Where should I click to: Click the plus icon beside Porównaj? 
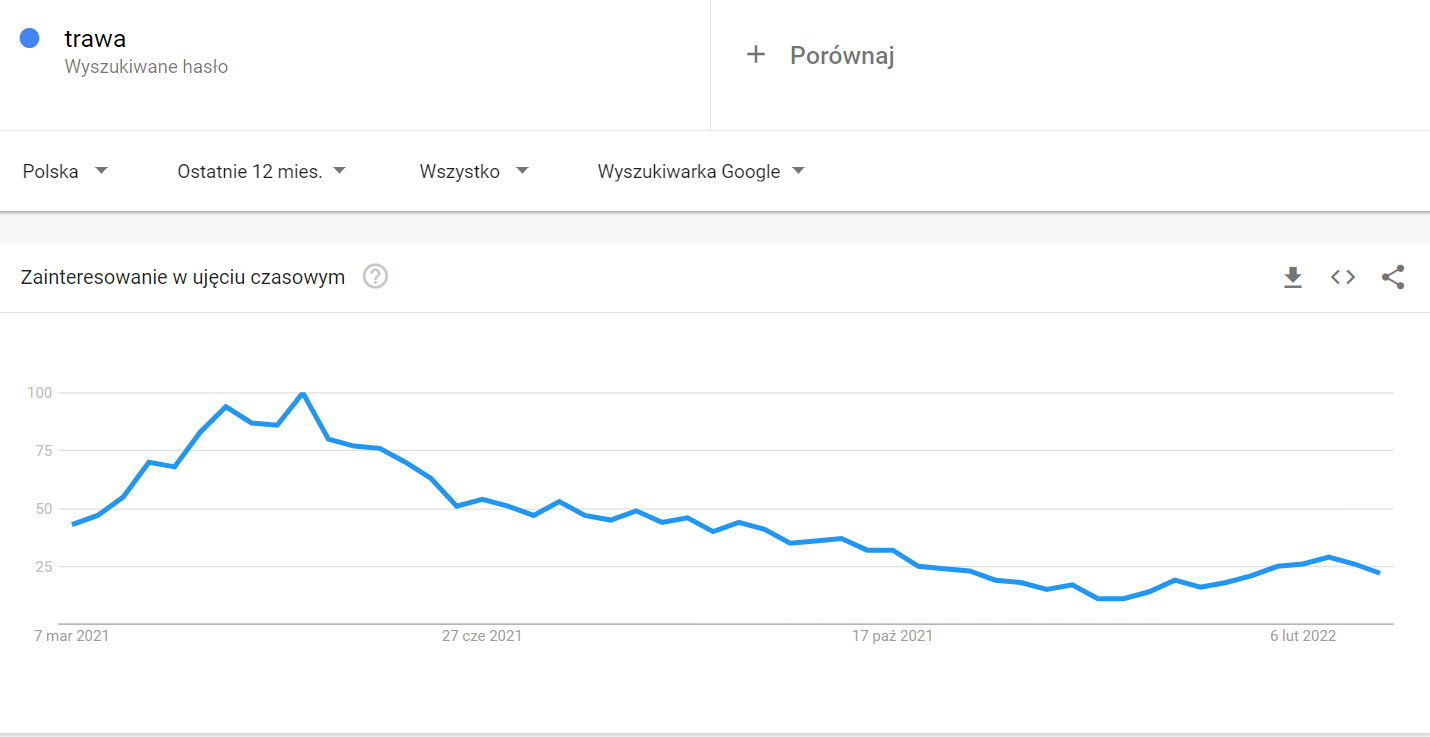[x=756, y=55]
